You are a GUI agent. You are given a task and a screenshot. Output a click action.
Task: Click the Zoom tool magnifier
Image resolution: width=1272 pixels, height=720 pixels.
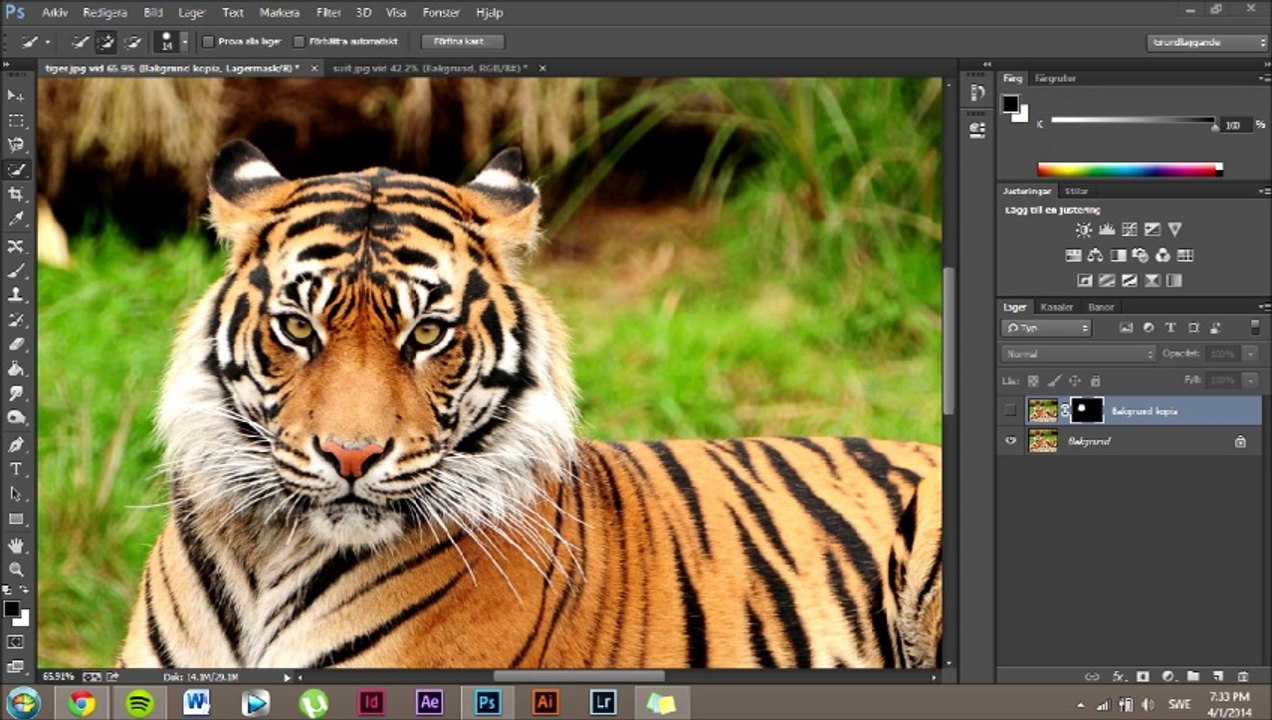coord(16,569)
